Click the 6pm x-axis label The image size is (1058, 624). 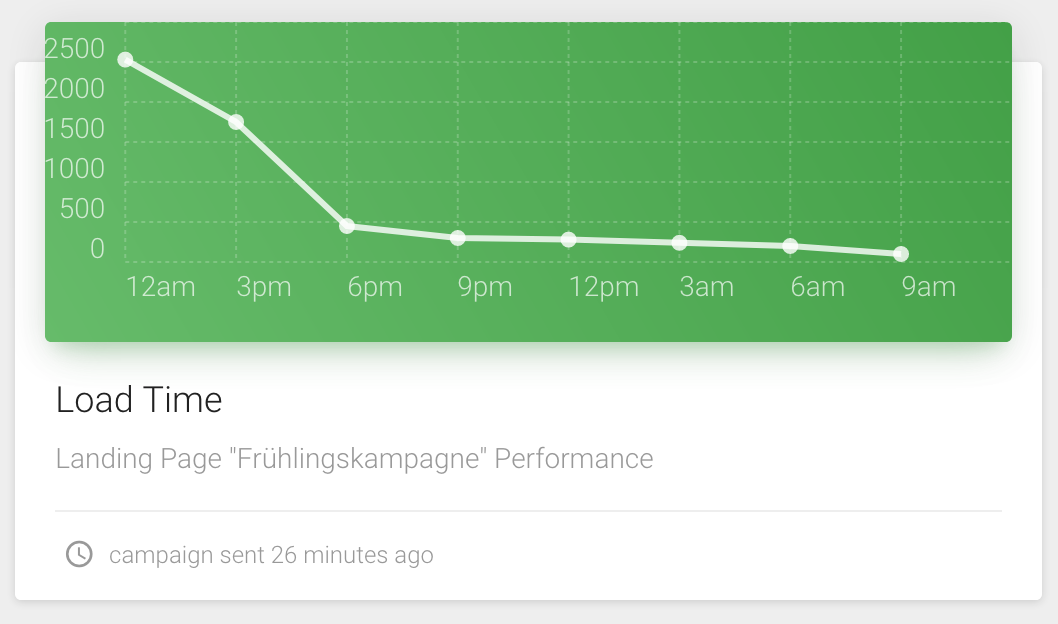375,288
